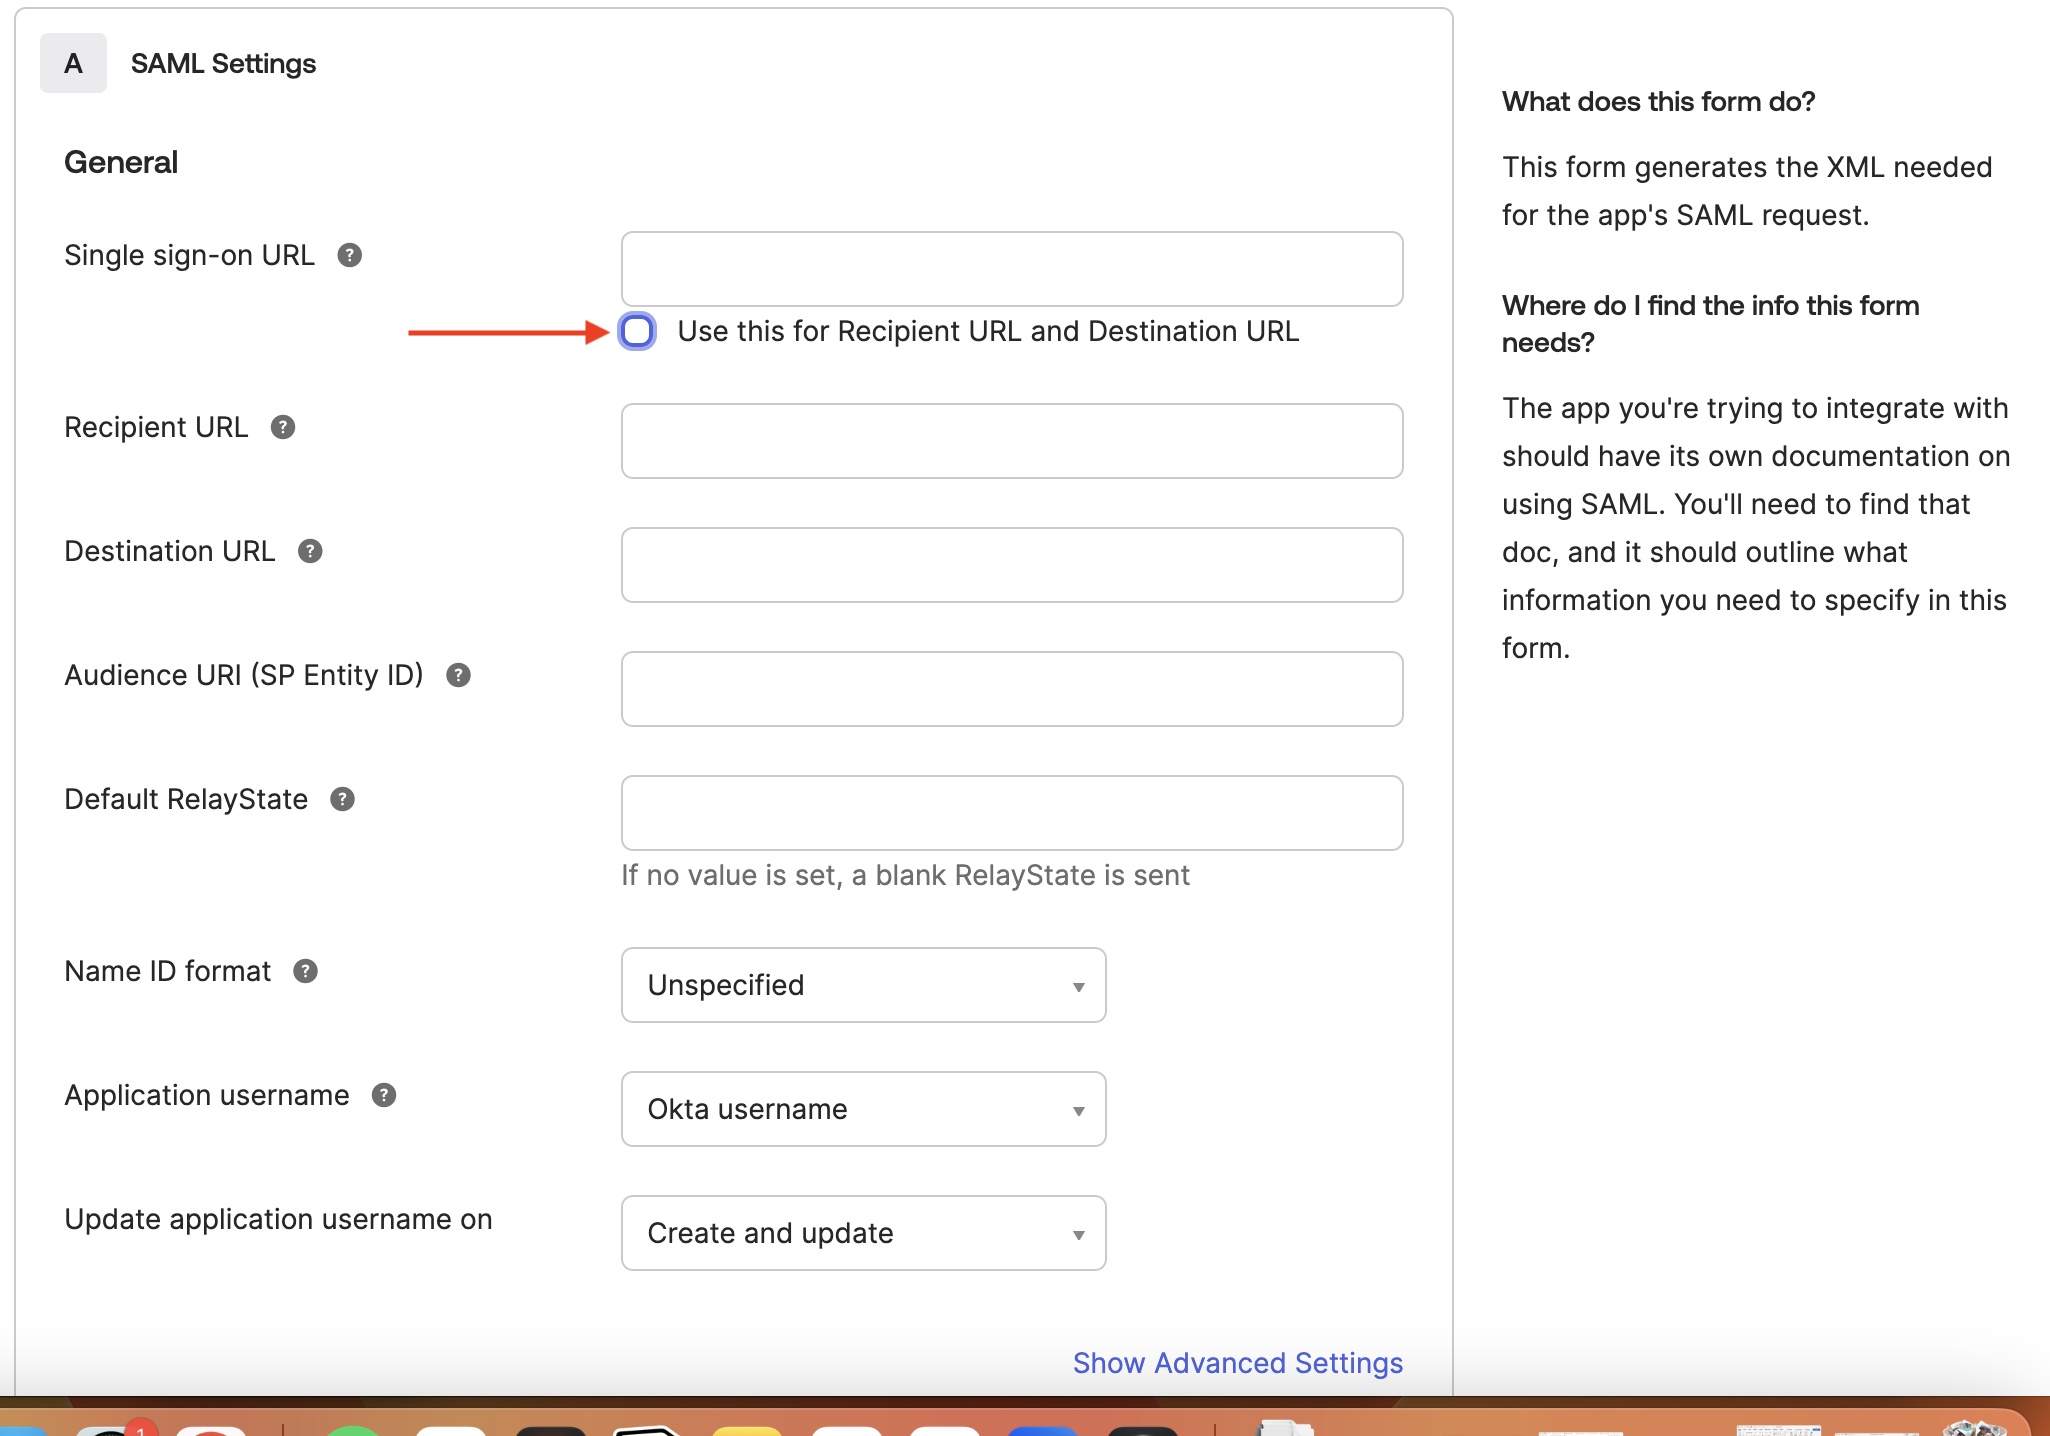2050x1436 pixels.
Task: Select the 'A' step badge beside SAML Settings
Action: [73, 63]
